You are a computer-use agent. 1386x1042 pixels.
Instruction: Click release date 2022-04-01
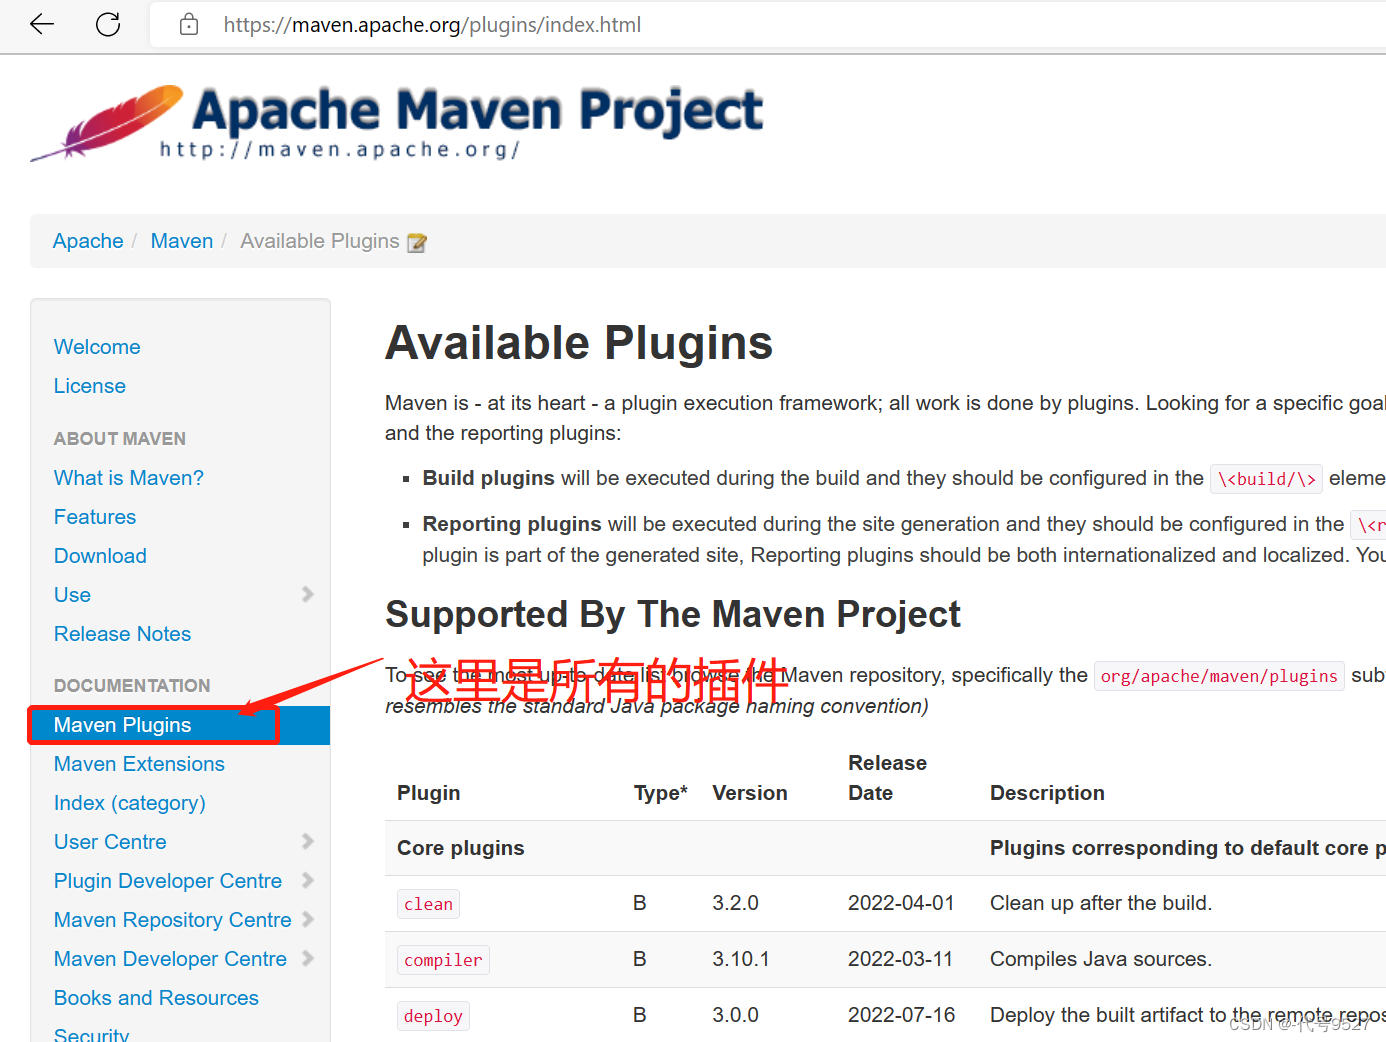point(901,903)
